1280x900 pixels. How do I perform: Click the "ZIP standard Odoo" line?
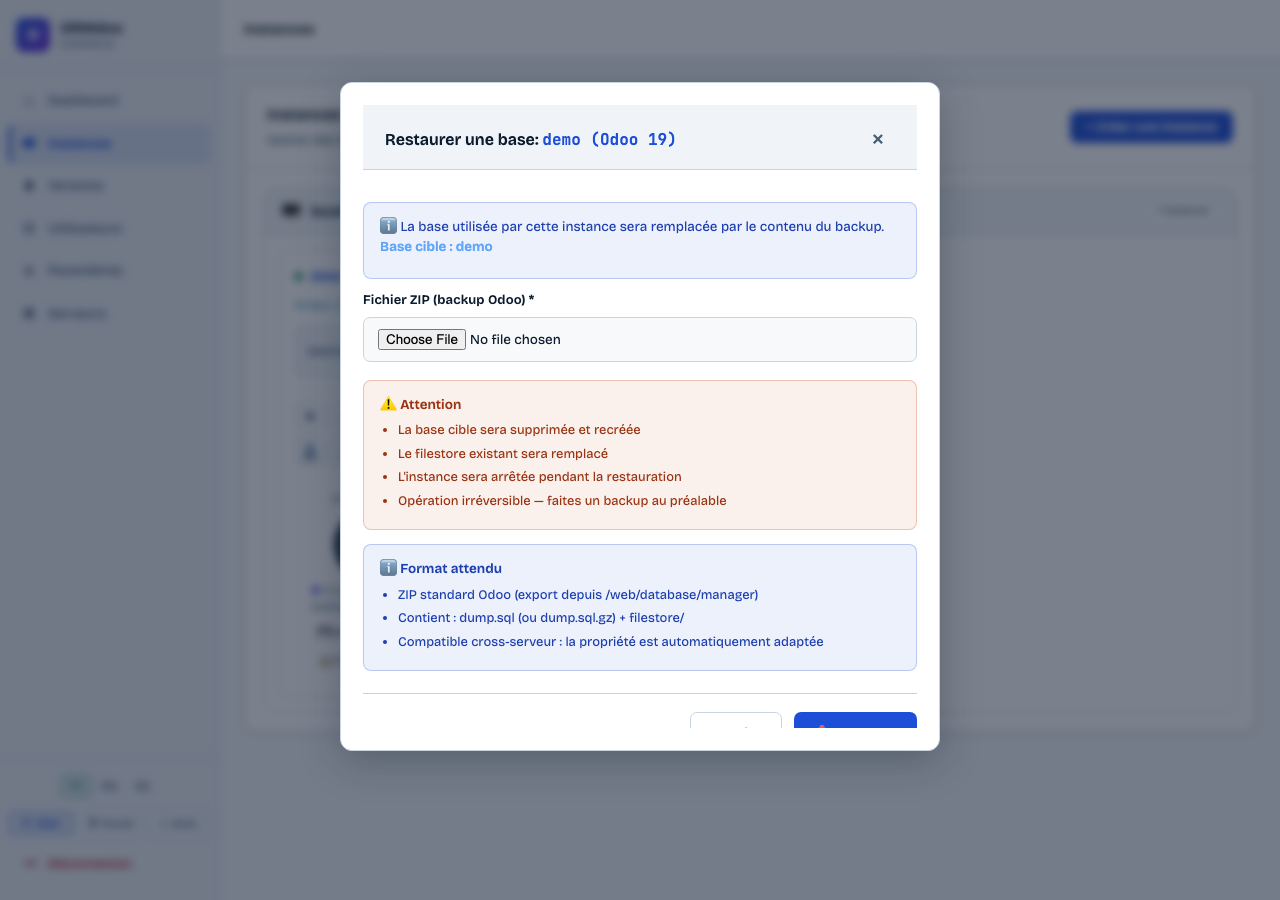tap(578, 595)
